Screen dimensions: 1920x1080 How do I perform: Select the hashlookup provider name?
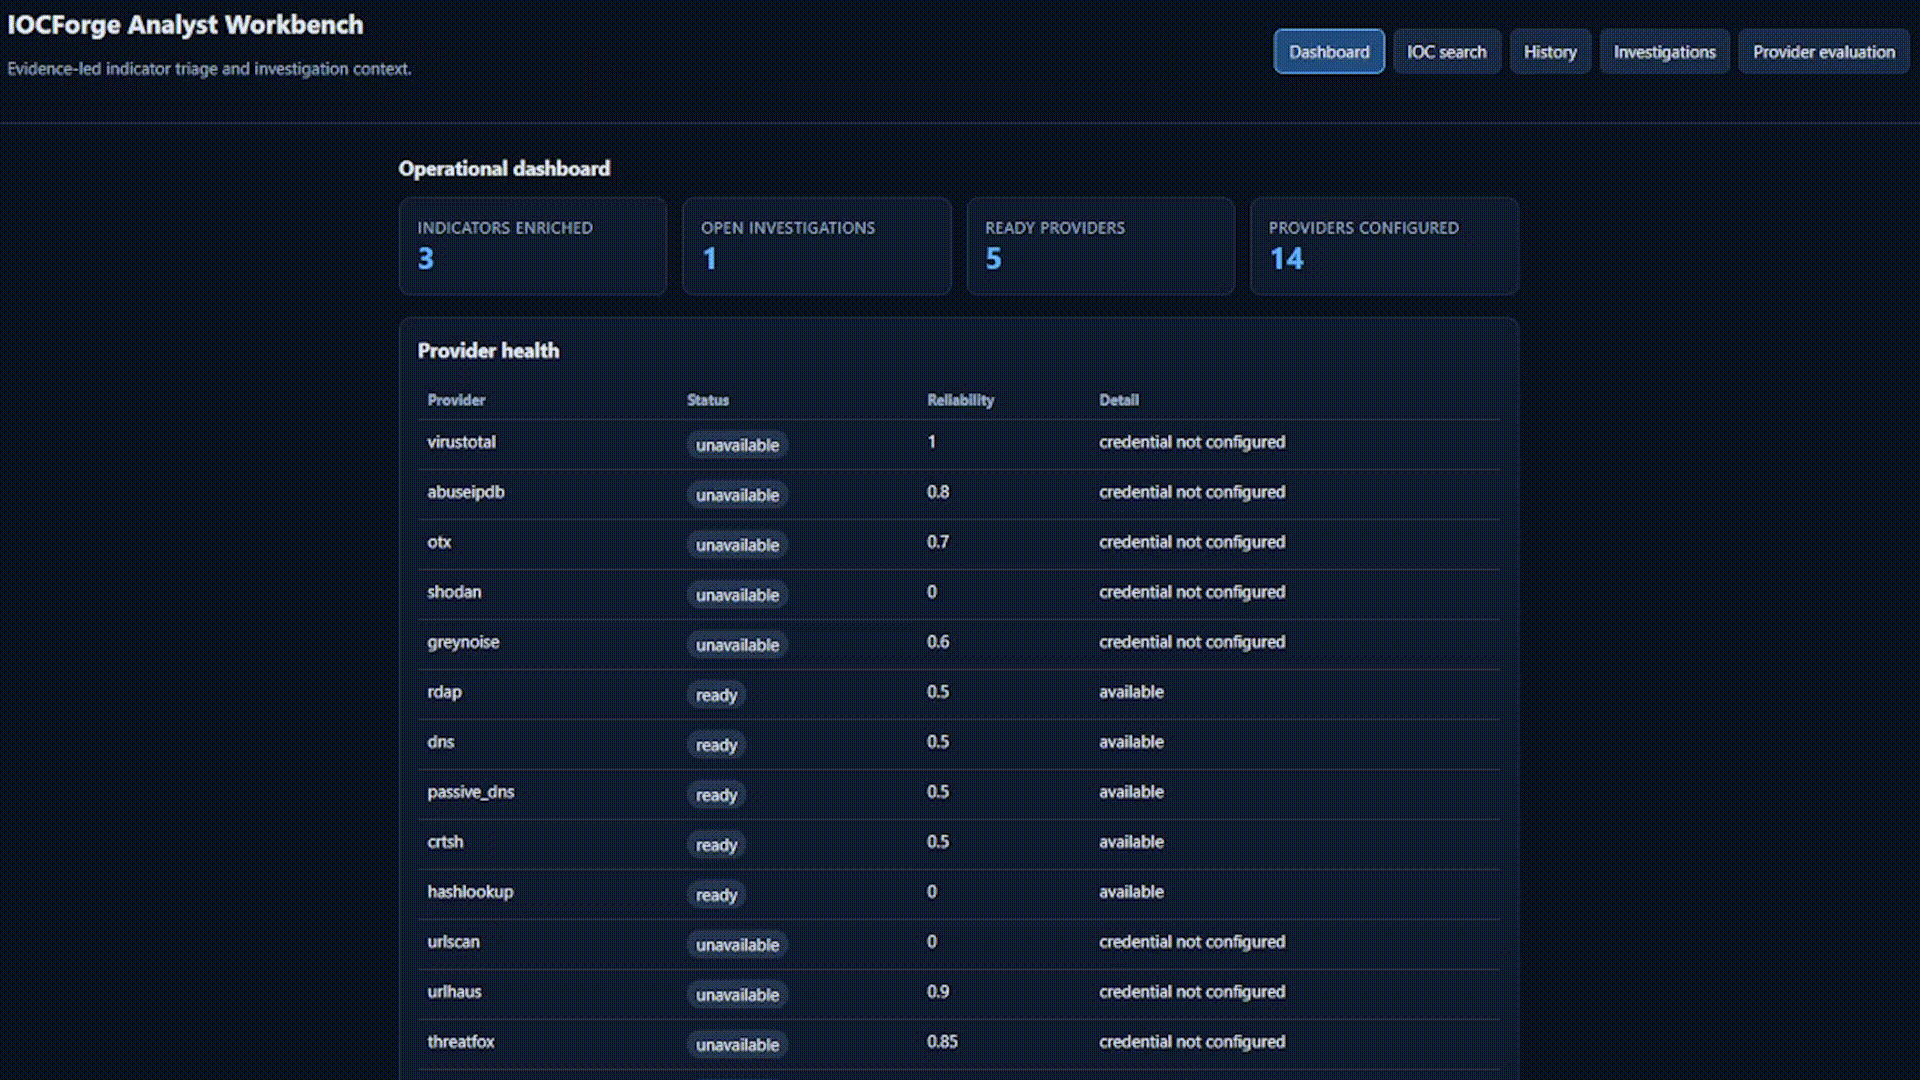pos(470,892)
